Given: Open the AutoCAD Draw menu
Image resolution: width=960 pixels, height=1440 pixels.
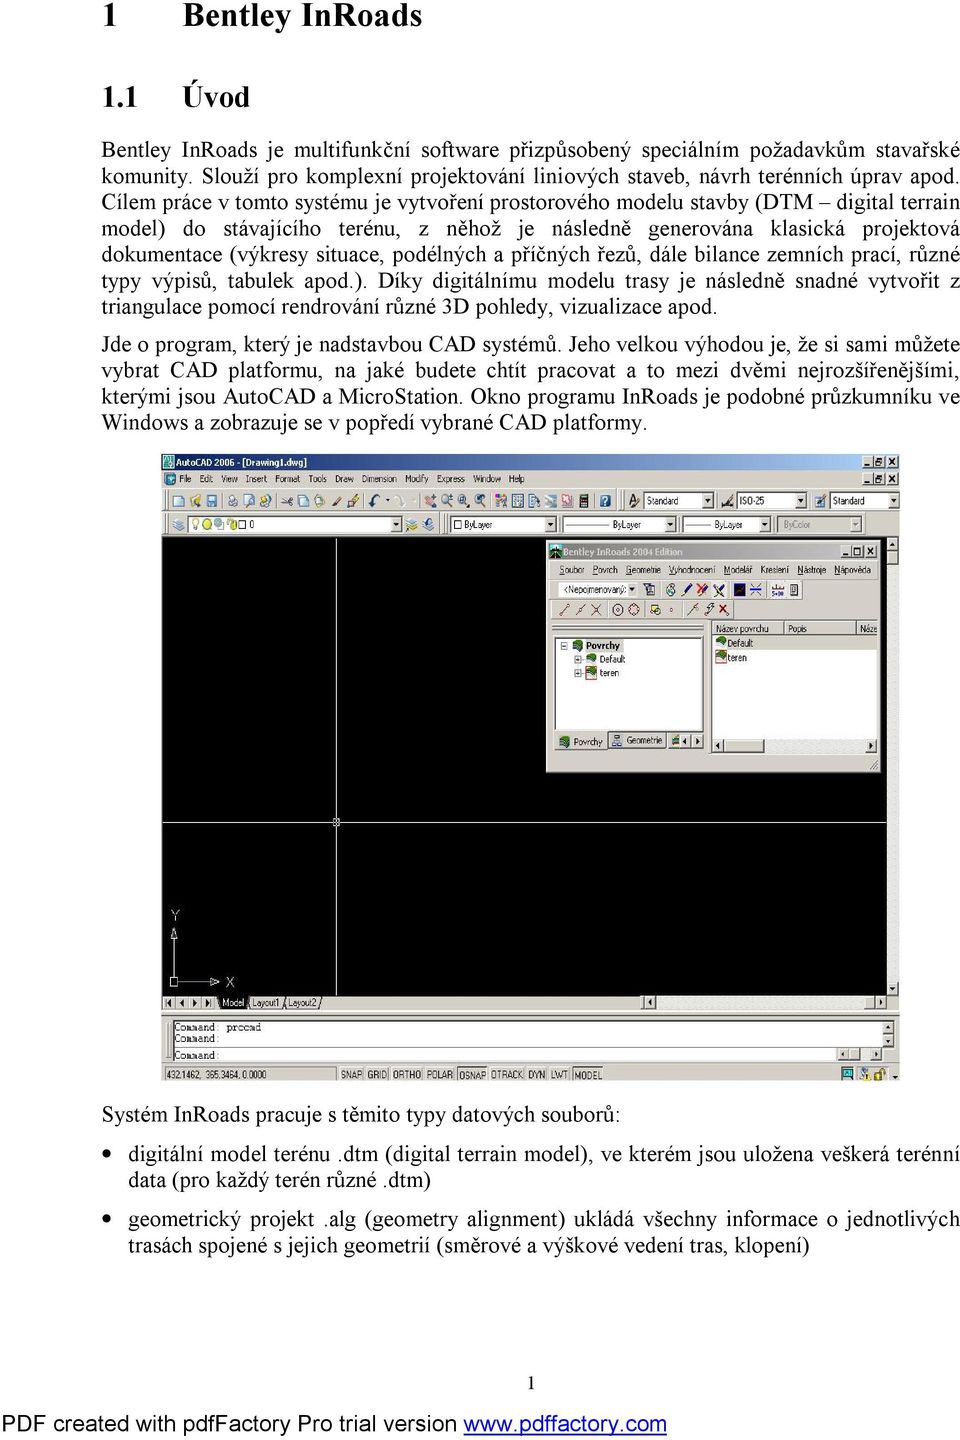Looking at the screenshot, I should (x=344, y=479).
